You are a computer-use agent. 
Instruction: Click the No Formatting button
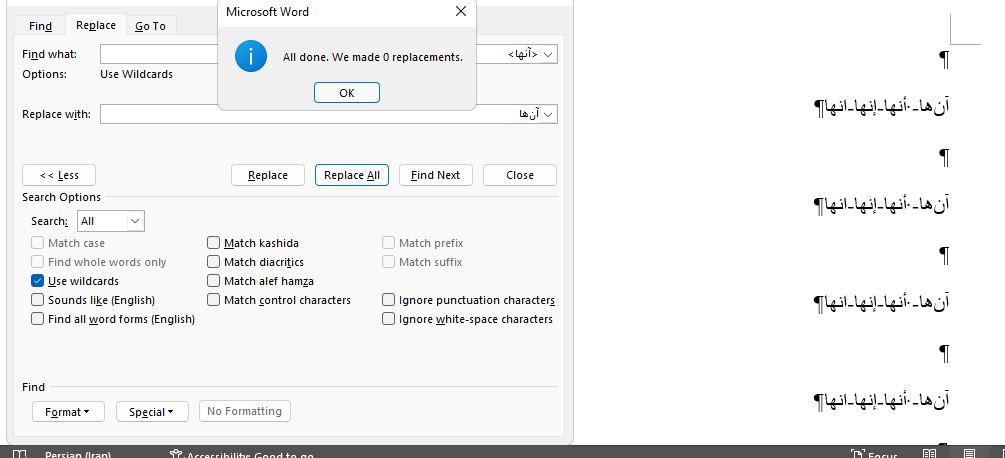coord(244,411)
